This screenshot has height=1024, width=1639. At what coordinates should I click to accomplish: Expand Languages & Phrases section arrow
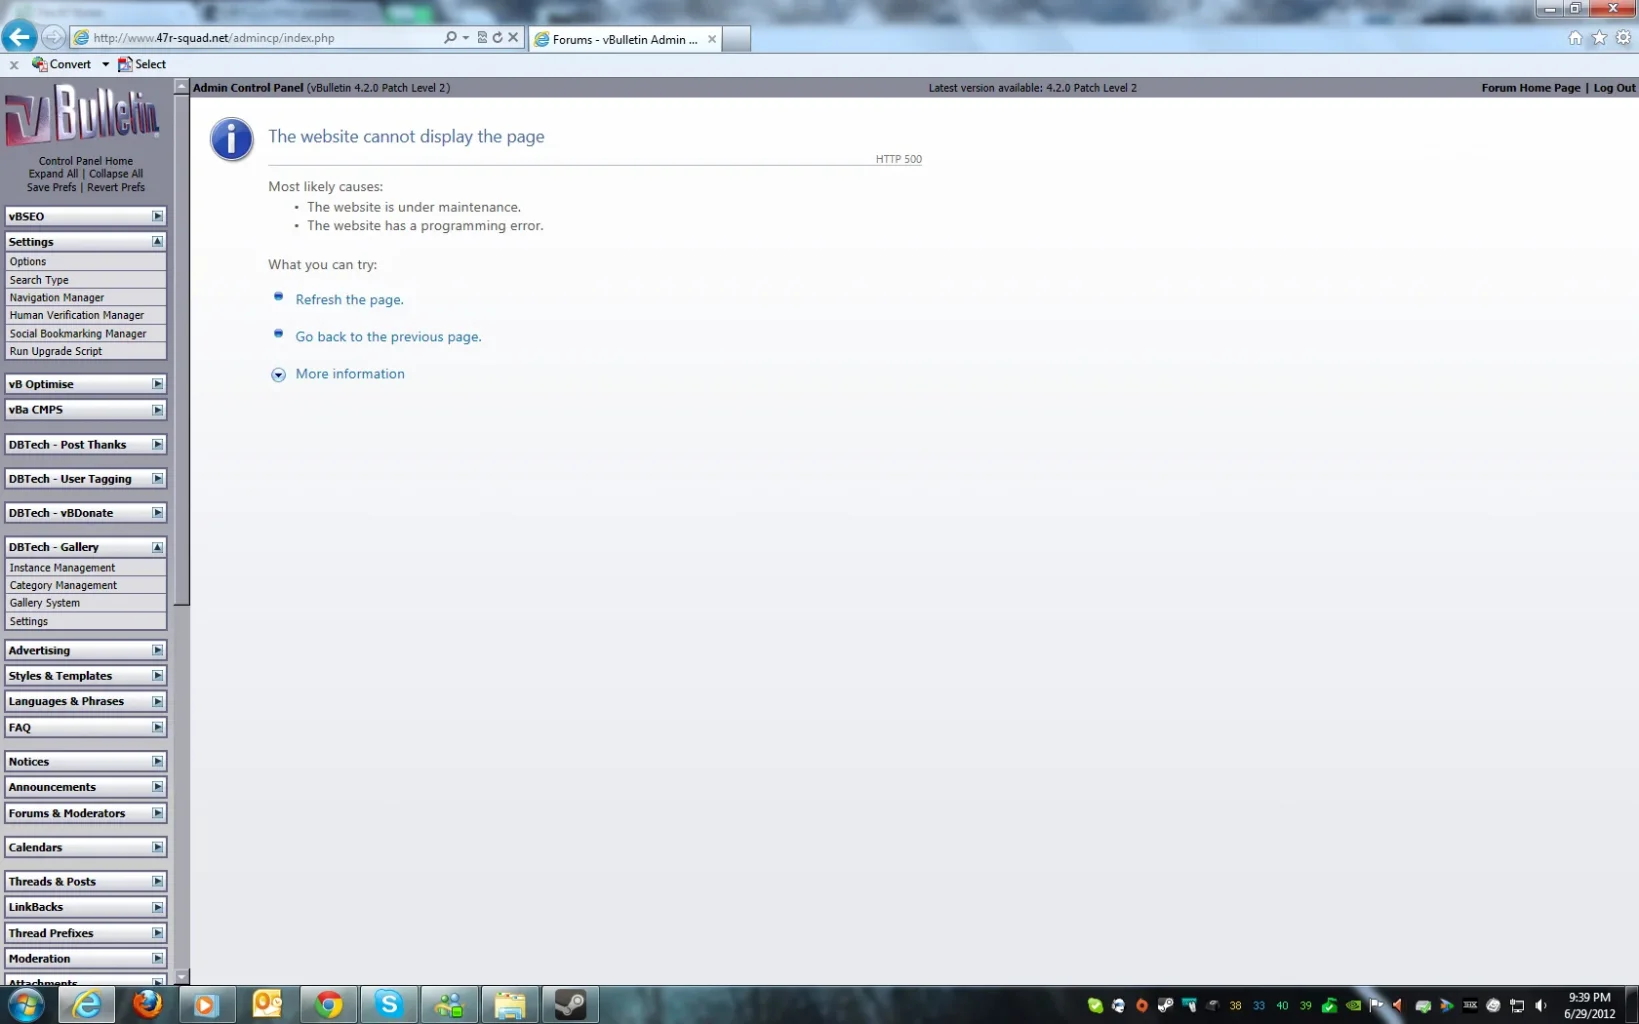point(157,702)
